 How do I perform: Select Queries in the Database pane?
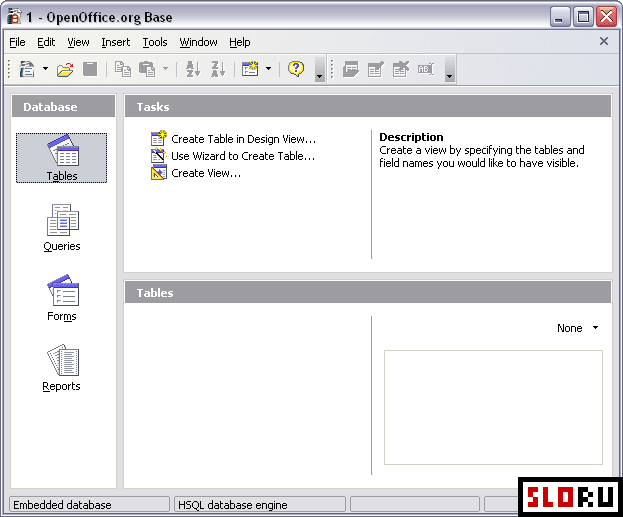(x=62, y=228)
